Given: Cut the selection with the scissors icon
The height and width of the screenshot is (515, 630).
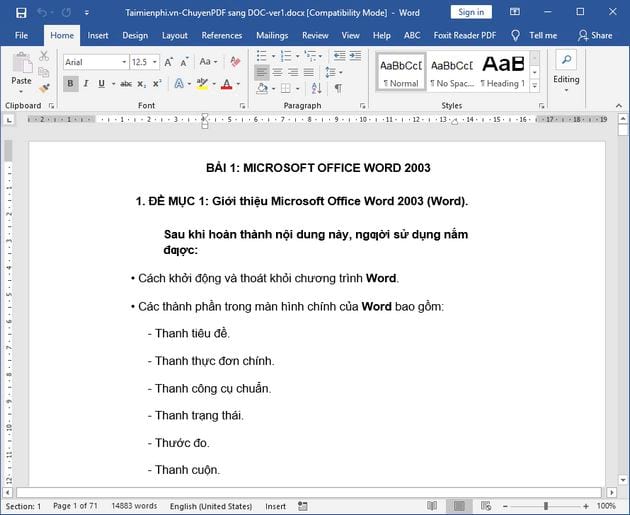Looking at the screenshot, I should tap(44, 56).
